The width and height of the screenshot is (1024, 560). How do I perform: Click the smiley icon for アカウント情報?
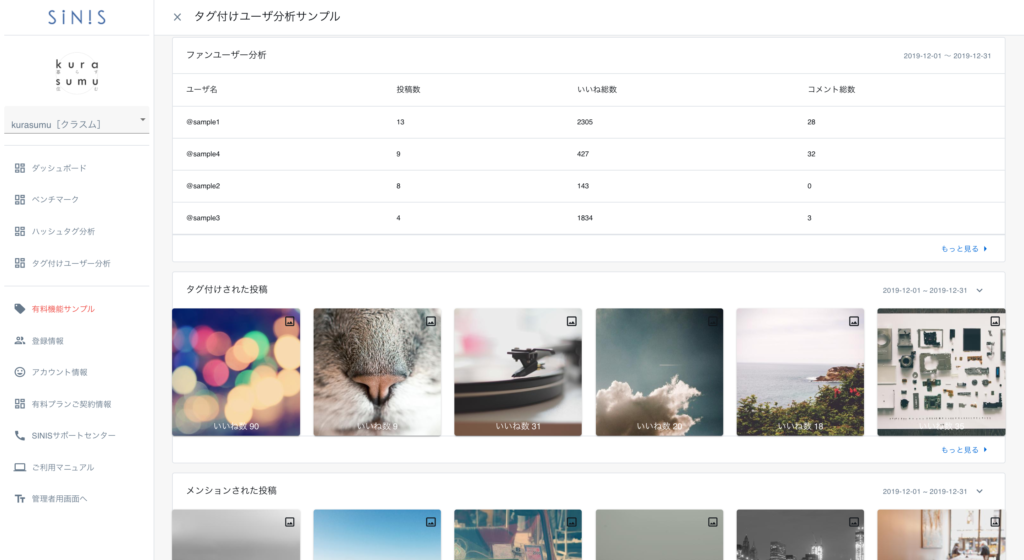pyautogui.click(x=20, y=371)
